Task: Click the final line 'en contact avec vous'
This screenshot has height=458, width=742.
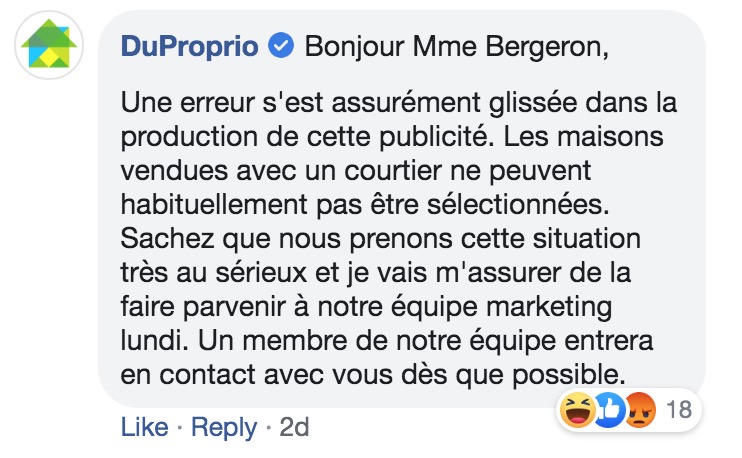Action: click(x=373, y=375)
